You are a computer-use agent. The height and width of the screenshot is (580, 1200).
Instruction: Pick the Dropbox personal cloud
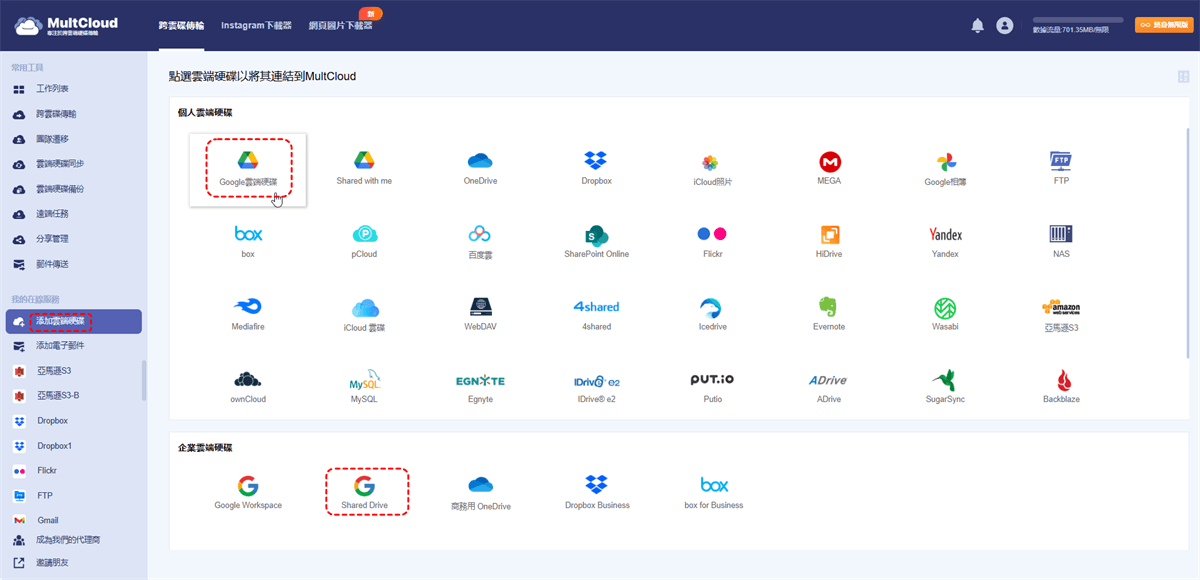(x=596, y=168)
